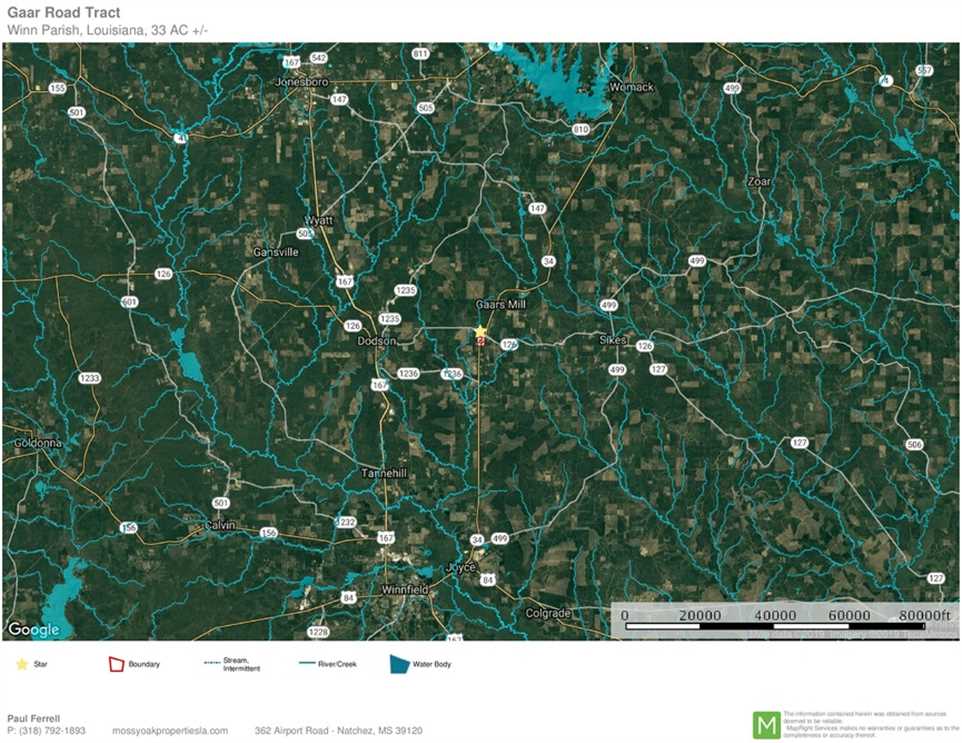The height and width of the screenshot is (743, 962).
Task: Click the Joyce town label
Action: click(x=460, y=568)
